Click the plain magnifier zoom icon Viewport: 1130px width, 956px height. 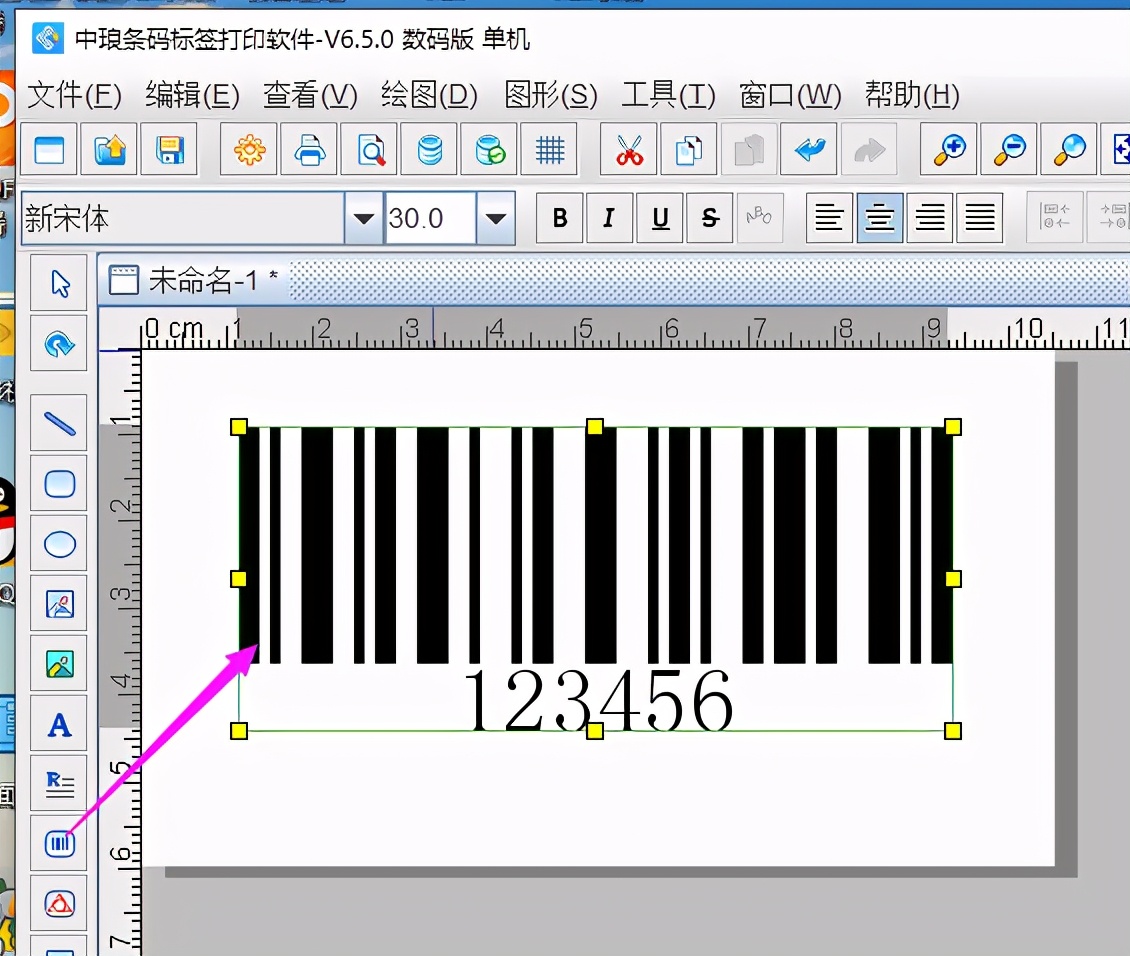(x=1069, y=149)
